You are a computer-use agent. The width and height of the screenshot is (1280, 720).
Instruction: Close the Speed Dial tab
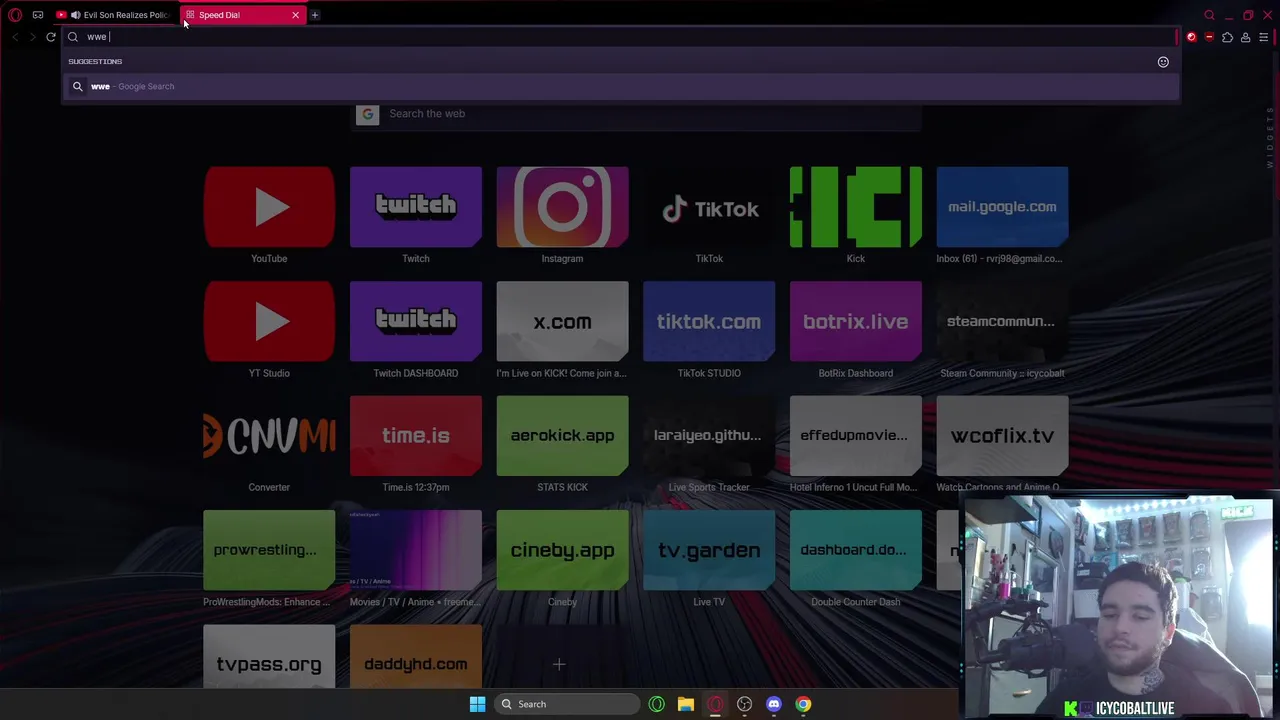pyautogui.click(x=295, y=15)
